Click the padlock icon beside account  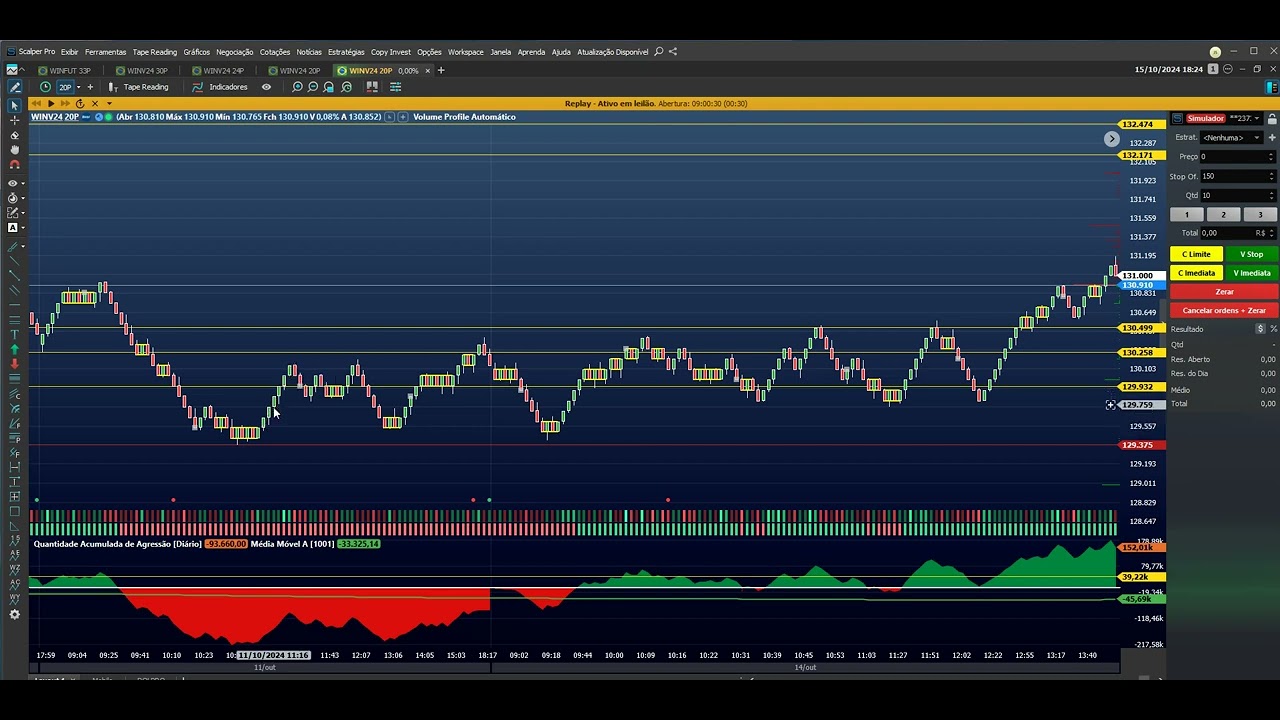pos(1272,119)
